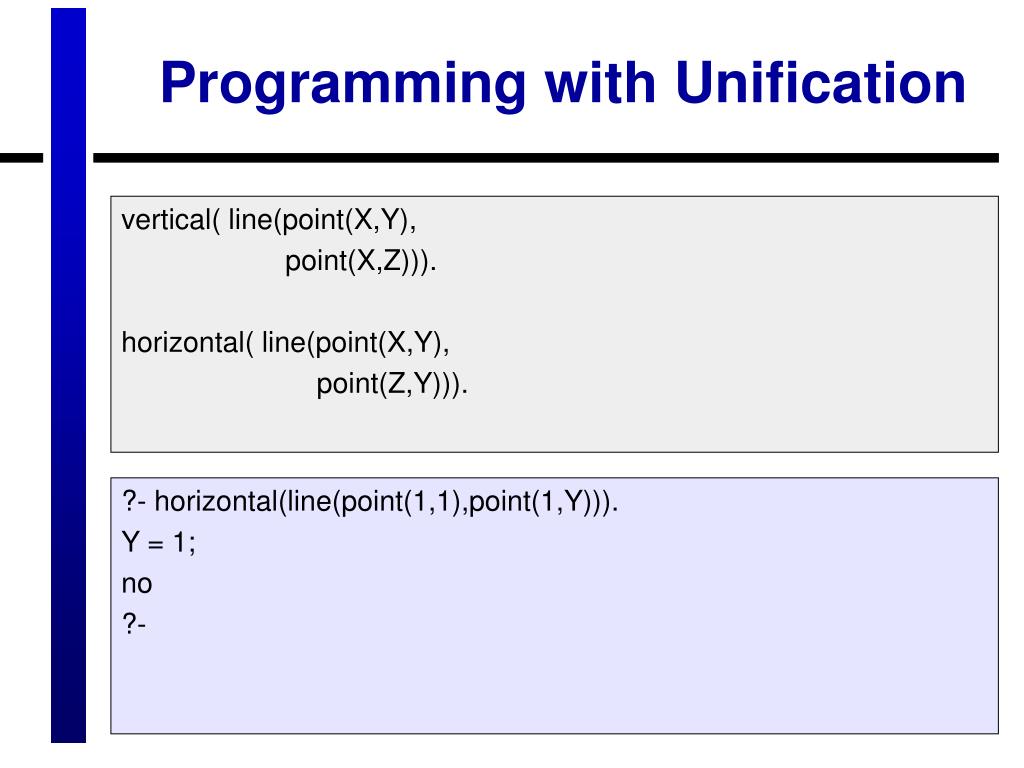The height and width of the screenshot is (768, 1024).
Task: Click the "no" response line
Action: pyautogui.click(x=136, y=584)
